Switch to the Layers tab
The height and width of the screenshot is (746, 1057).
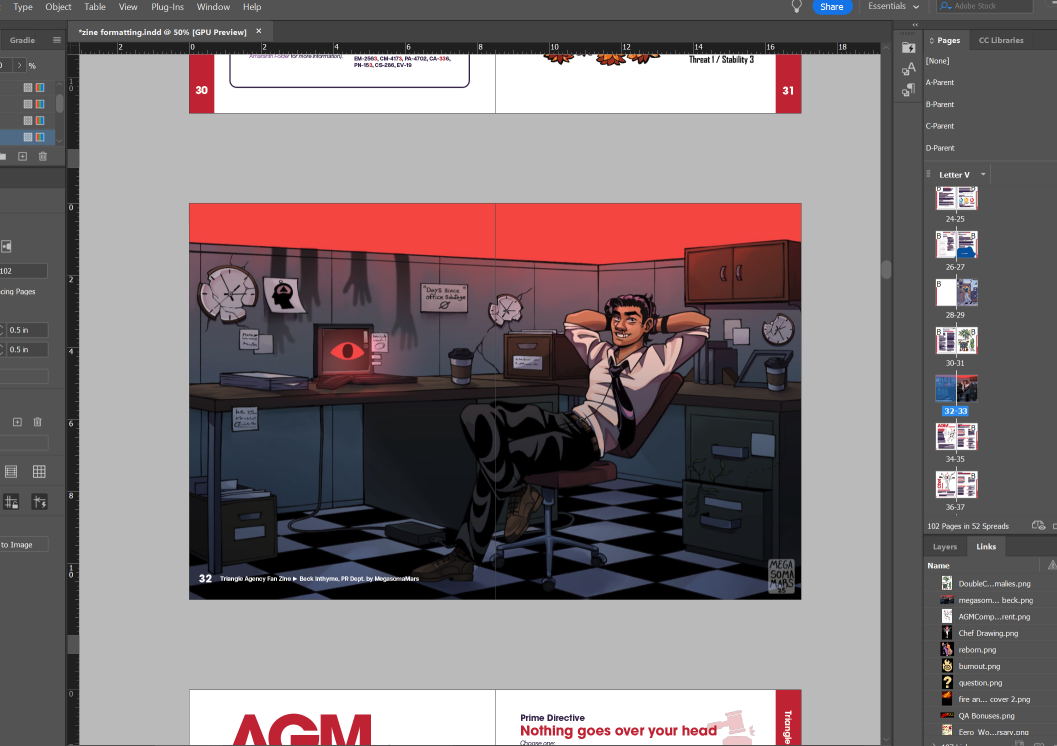pyautogui.click(x=944, y=547)
